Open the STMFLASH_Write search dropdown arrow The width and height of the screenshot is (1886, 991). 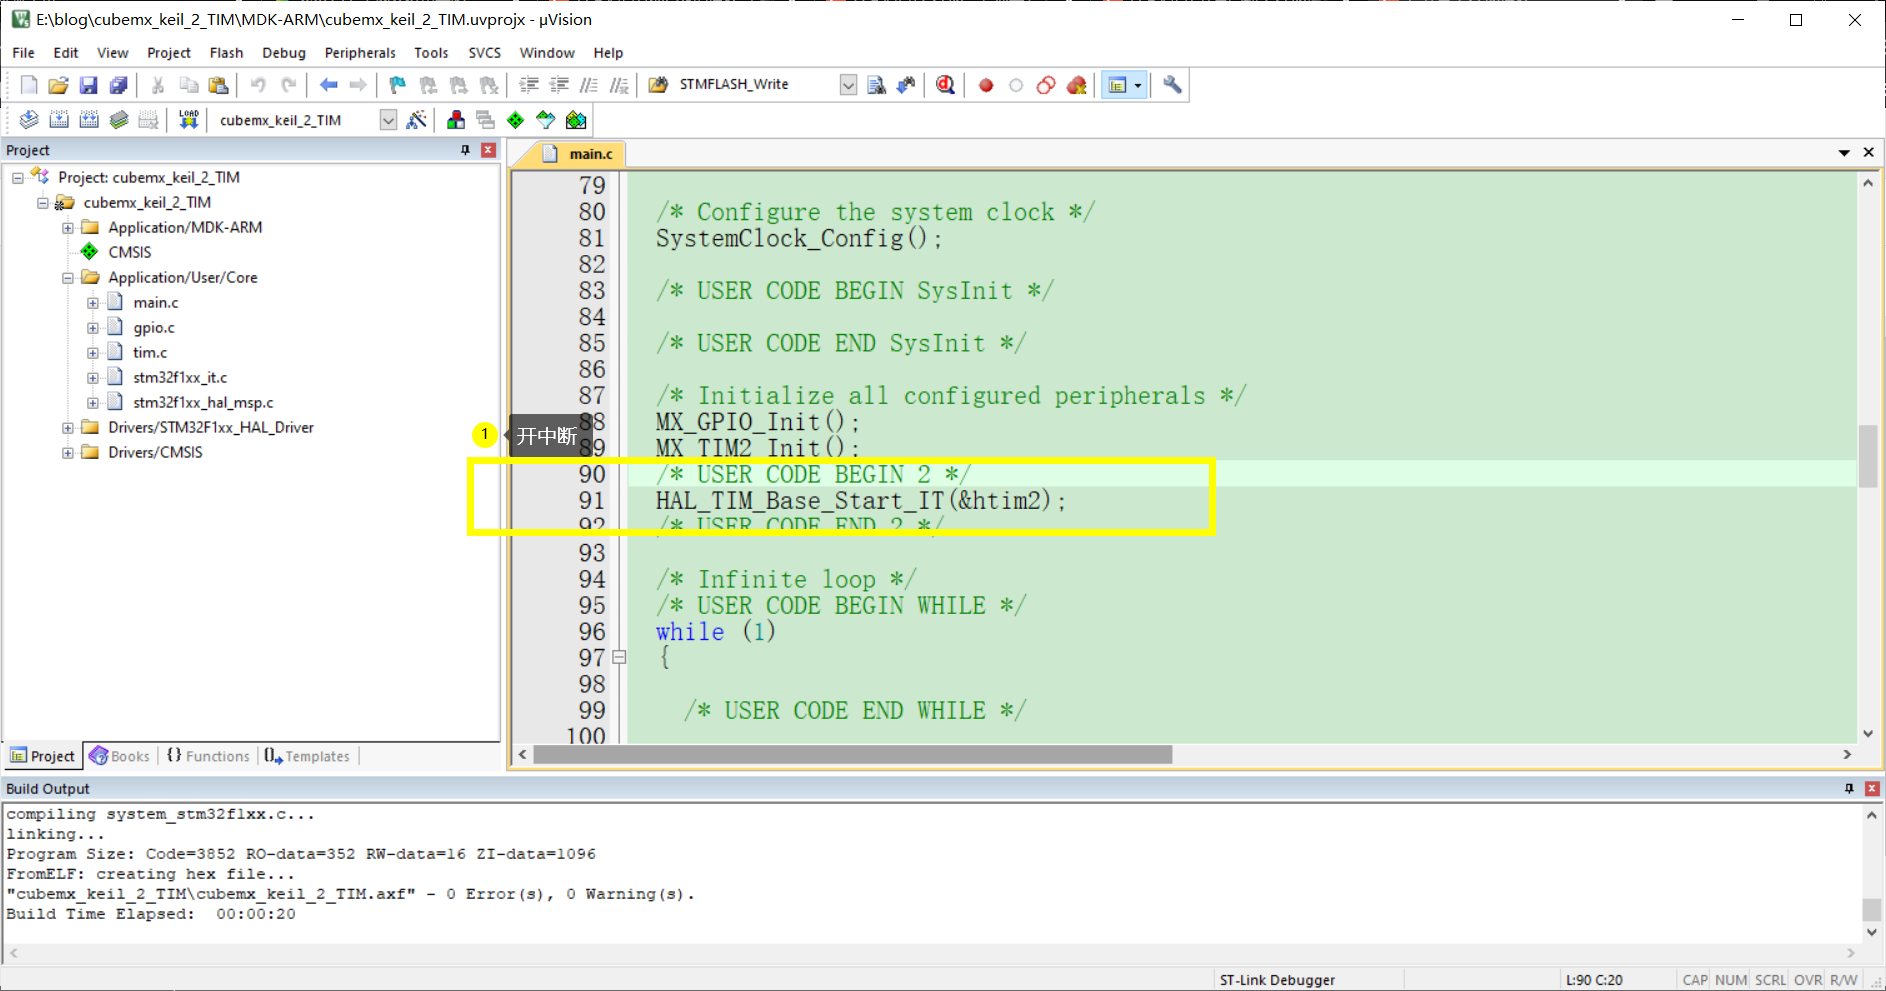(x=848, y=85)
